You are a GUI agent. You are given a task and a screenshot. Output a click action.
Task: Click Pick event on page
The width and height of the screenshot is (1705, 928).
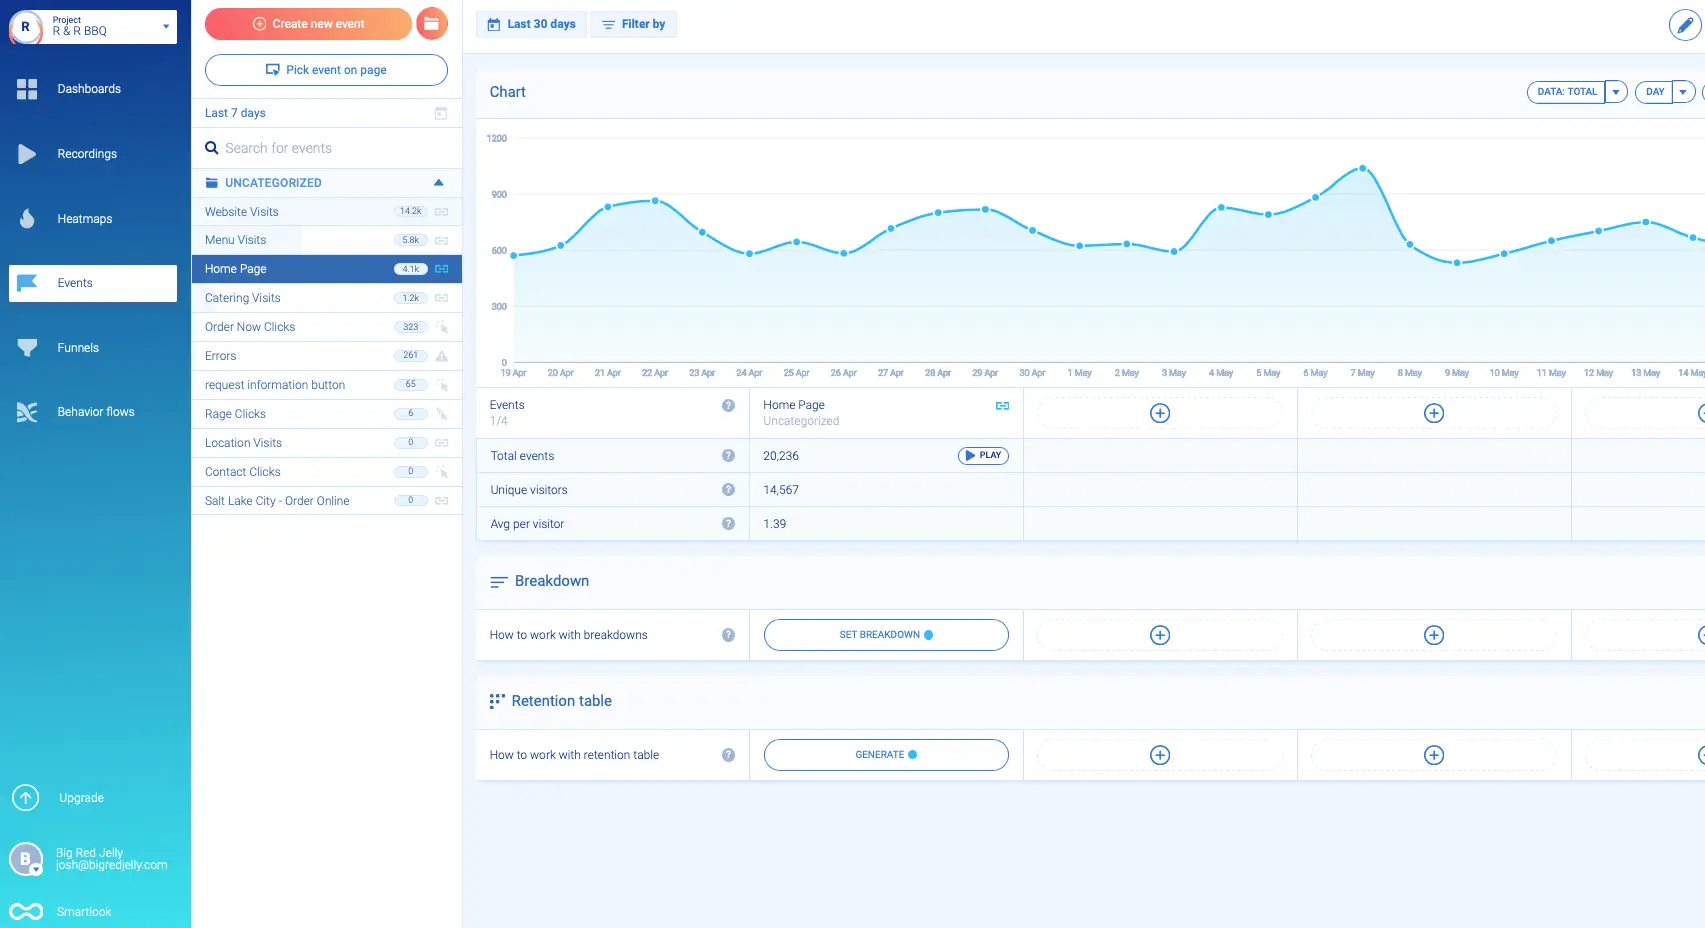tap(326, 70)
